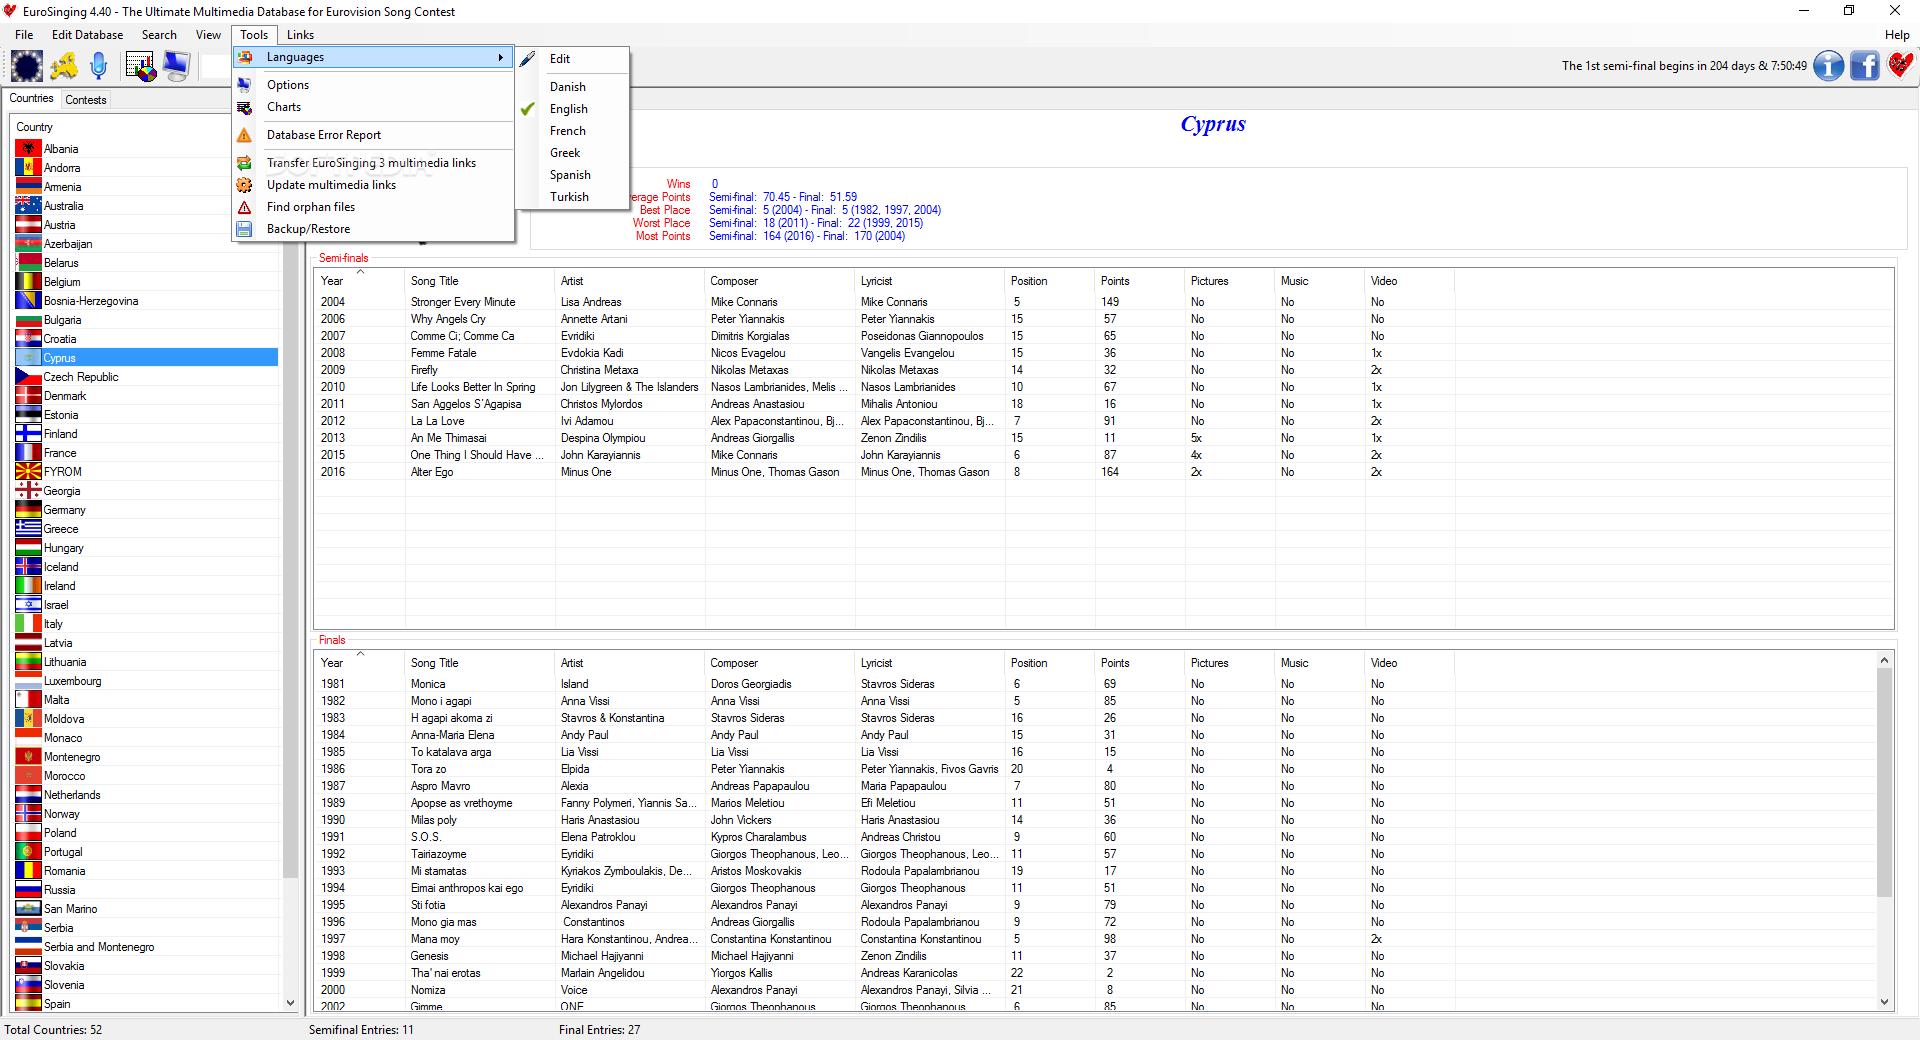Sort finals by Song Title column header

tap(480, 663)
